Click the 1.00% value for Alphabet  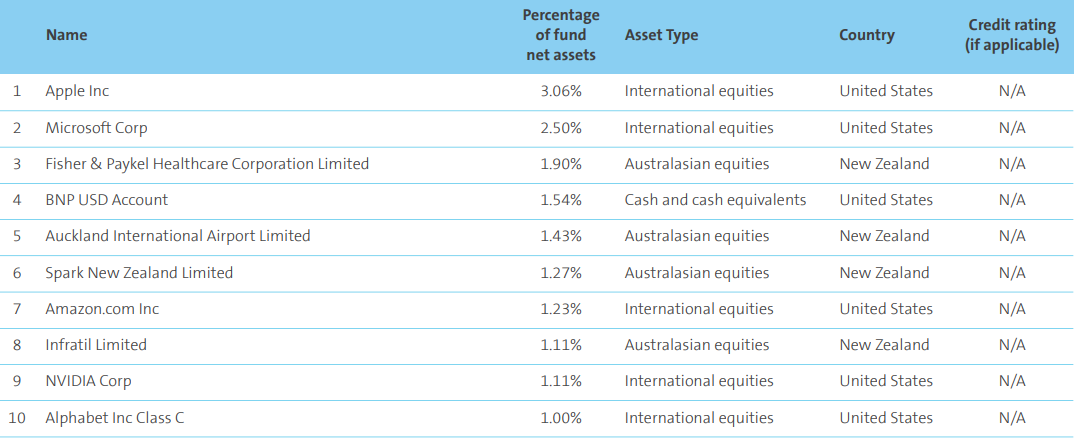[560, 418]
